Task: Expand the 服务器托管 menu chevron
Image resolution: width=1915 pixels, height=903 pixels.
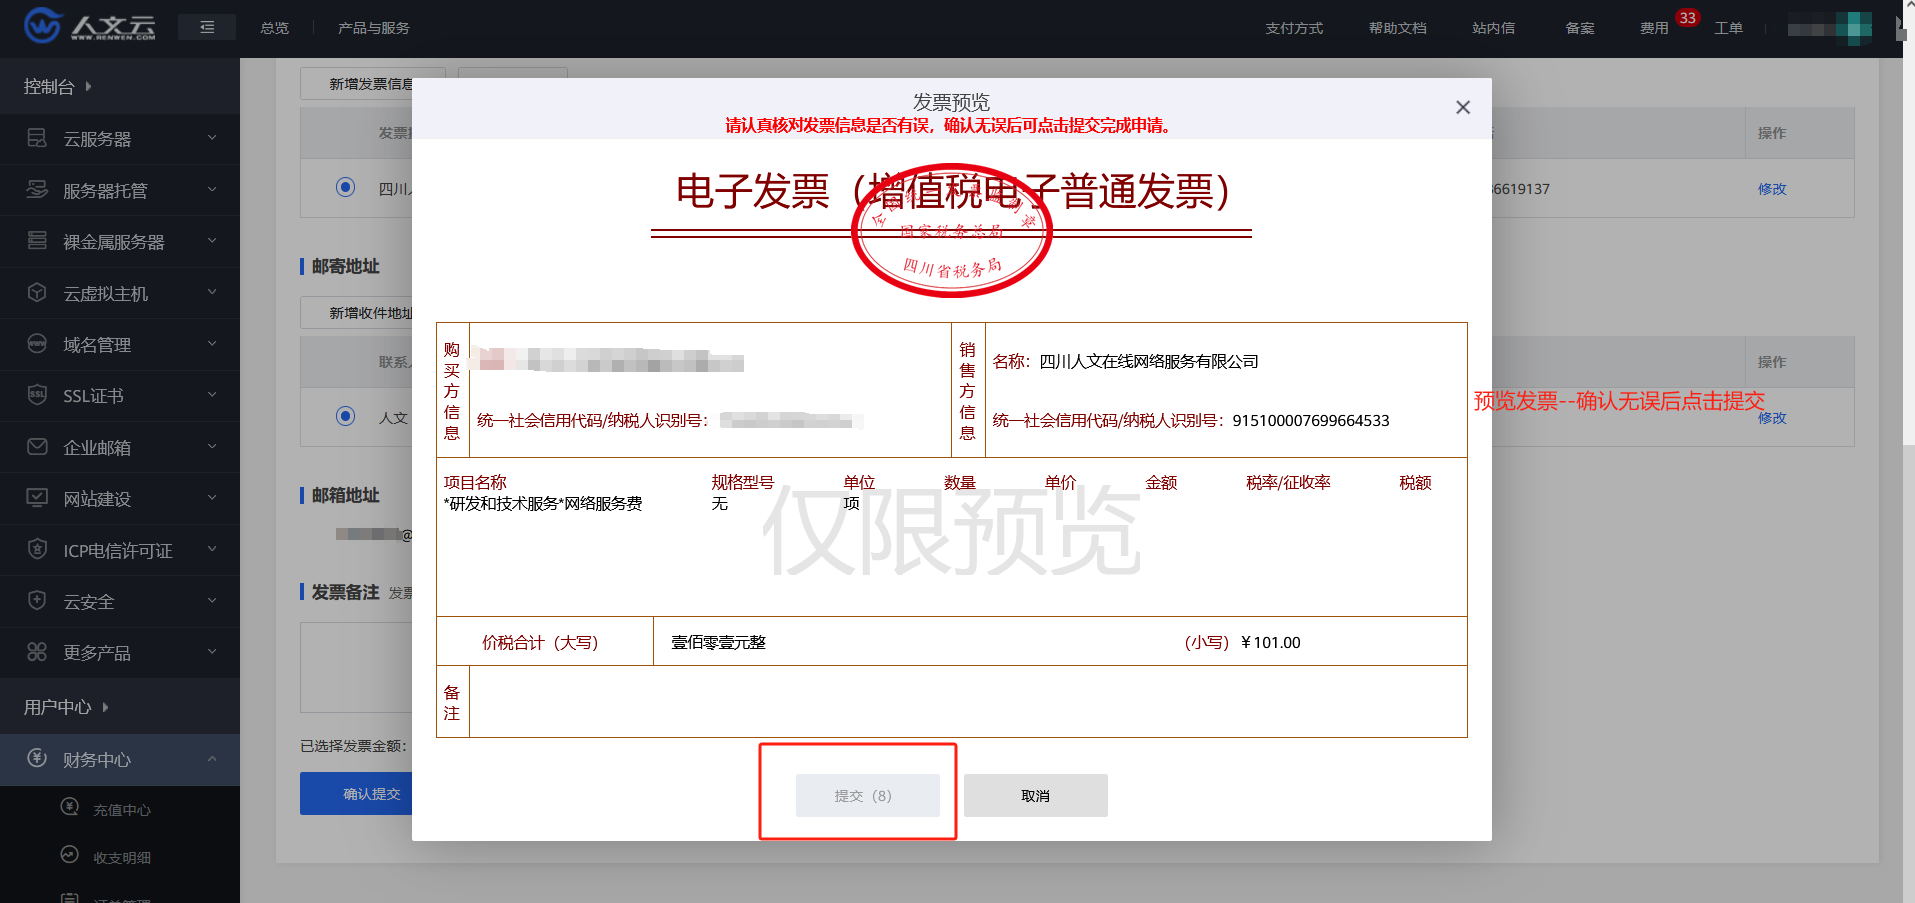Action: (x=212, y=190)
